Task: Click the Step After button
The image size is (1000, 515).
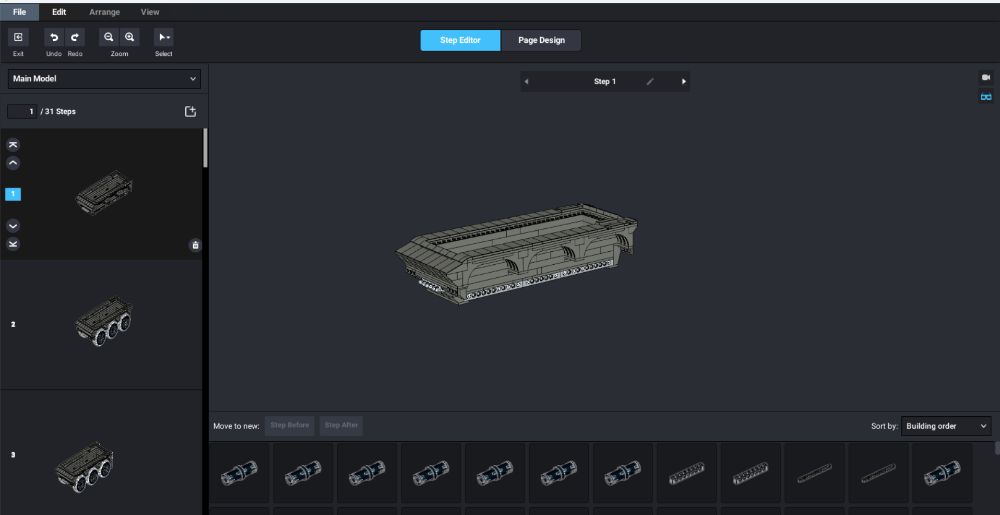Action: (x=341, y=425)
